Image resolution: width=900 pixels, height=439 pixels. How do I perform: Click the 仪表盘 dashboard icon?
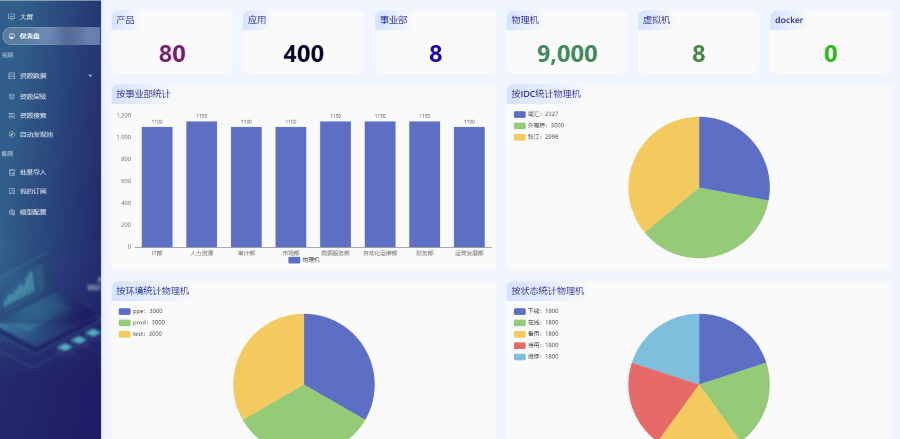pyautogui.click(x=11, y=36)
